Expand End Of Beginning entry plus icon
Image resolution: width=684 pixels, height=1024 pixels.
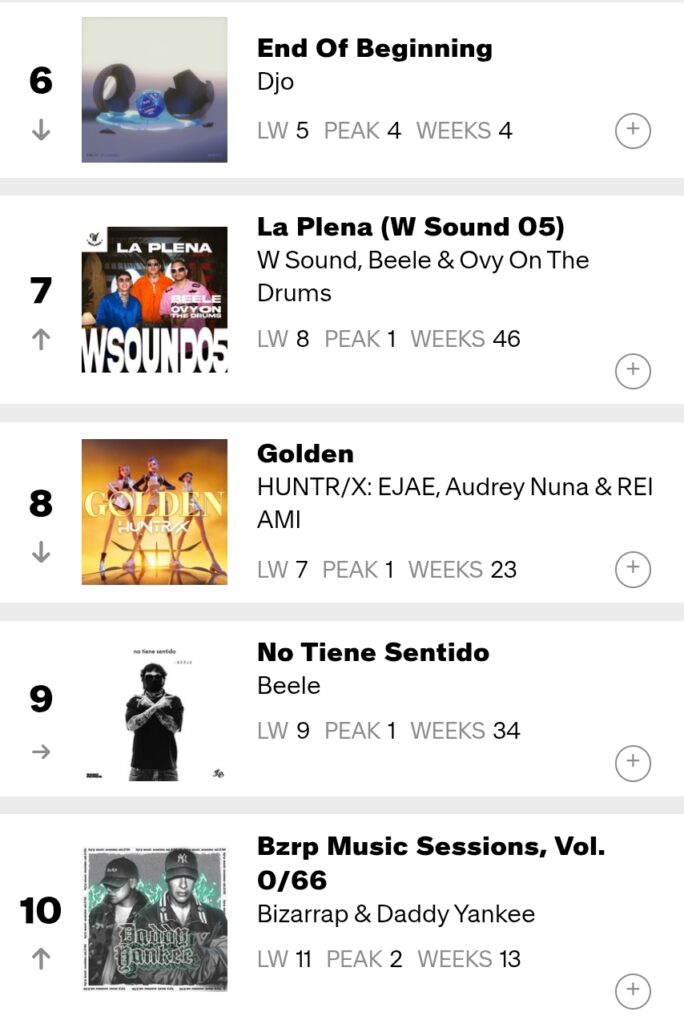632,130
